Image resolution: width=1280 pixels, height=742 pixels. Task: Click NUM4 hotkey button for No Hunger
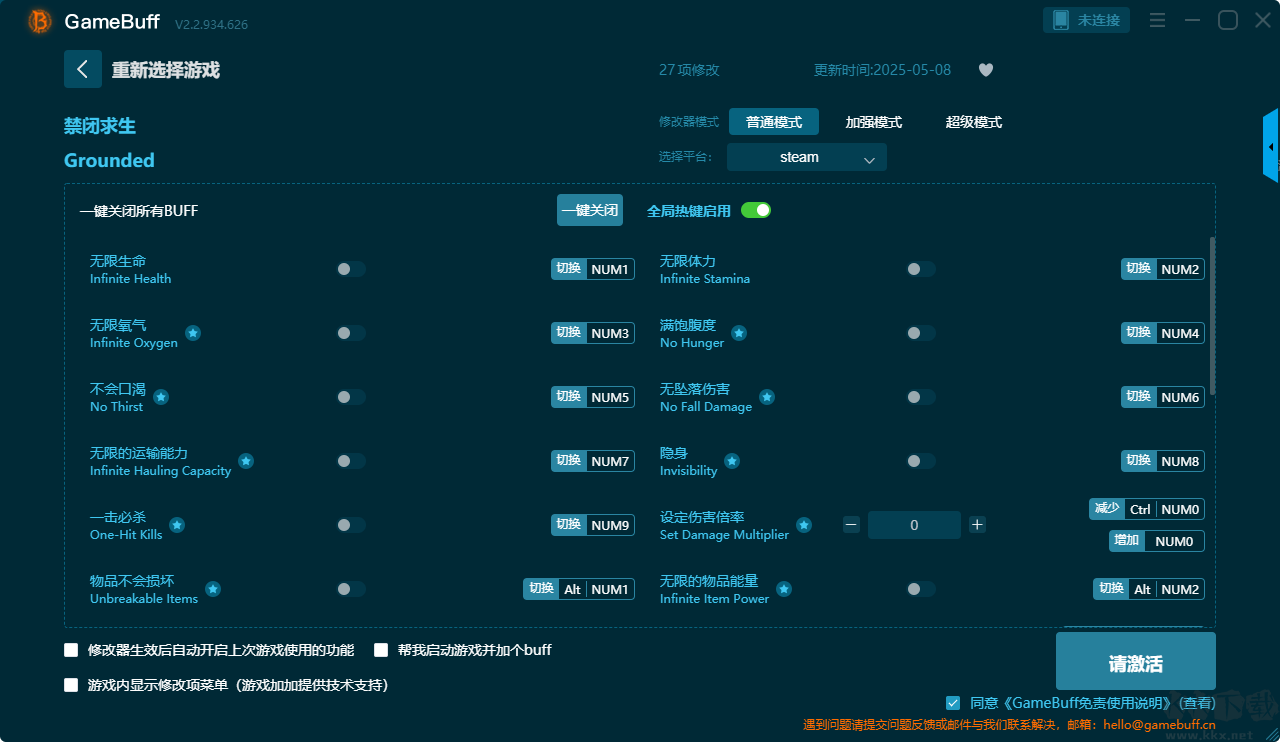click(x=1163, y=333)
